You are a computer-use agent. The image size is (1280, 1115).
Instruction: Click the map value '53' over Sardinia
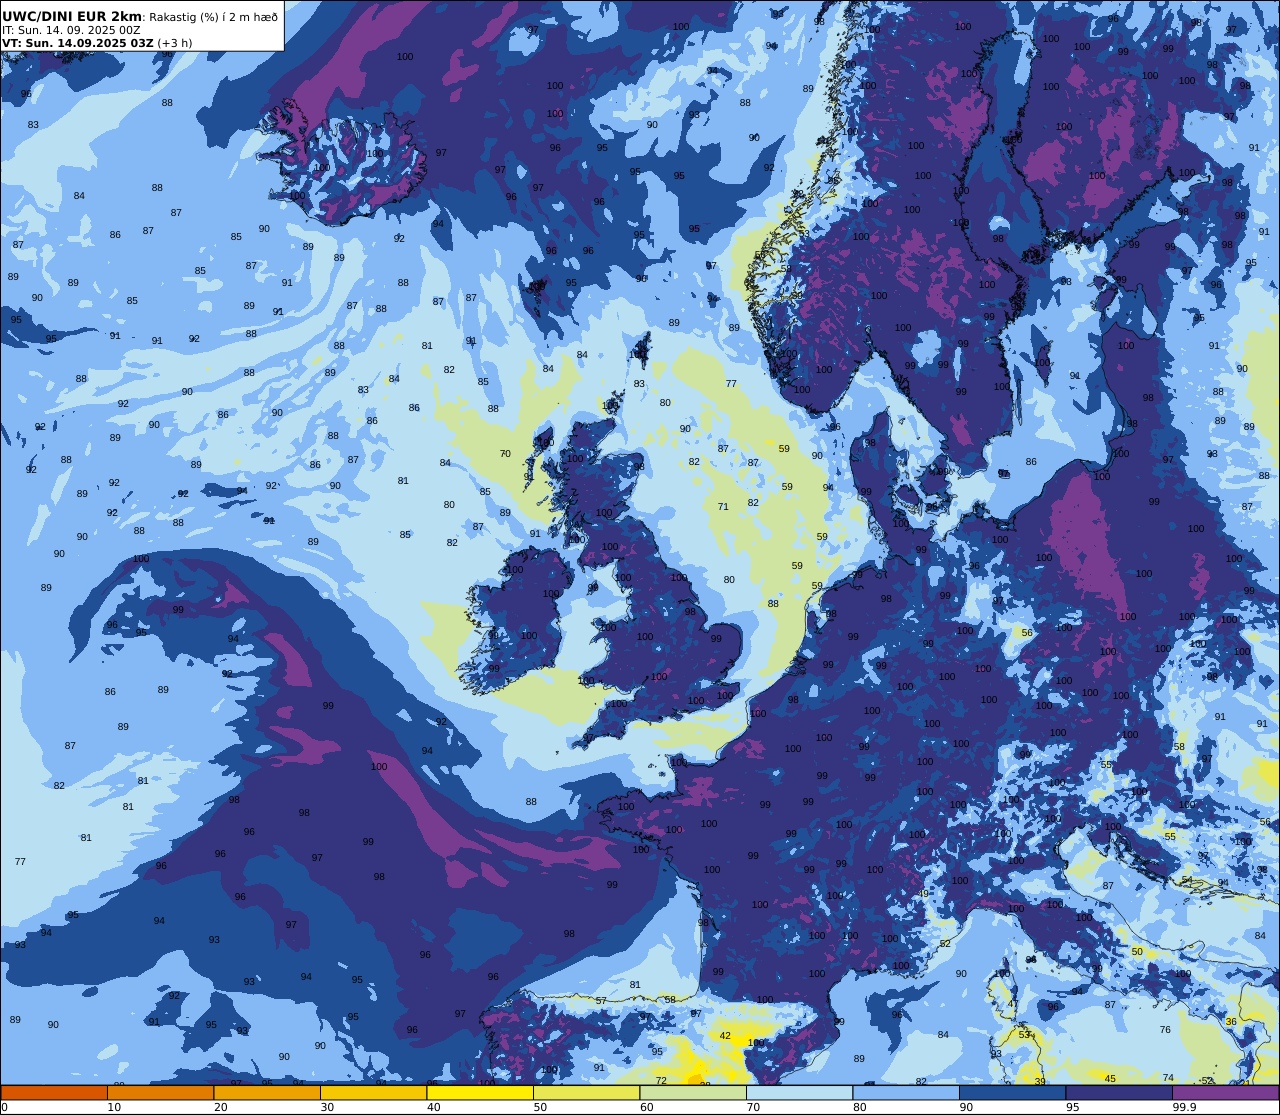click(x=1024, y=1035)
